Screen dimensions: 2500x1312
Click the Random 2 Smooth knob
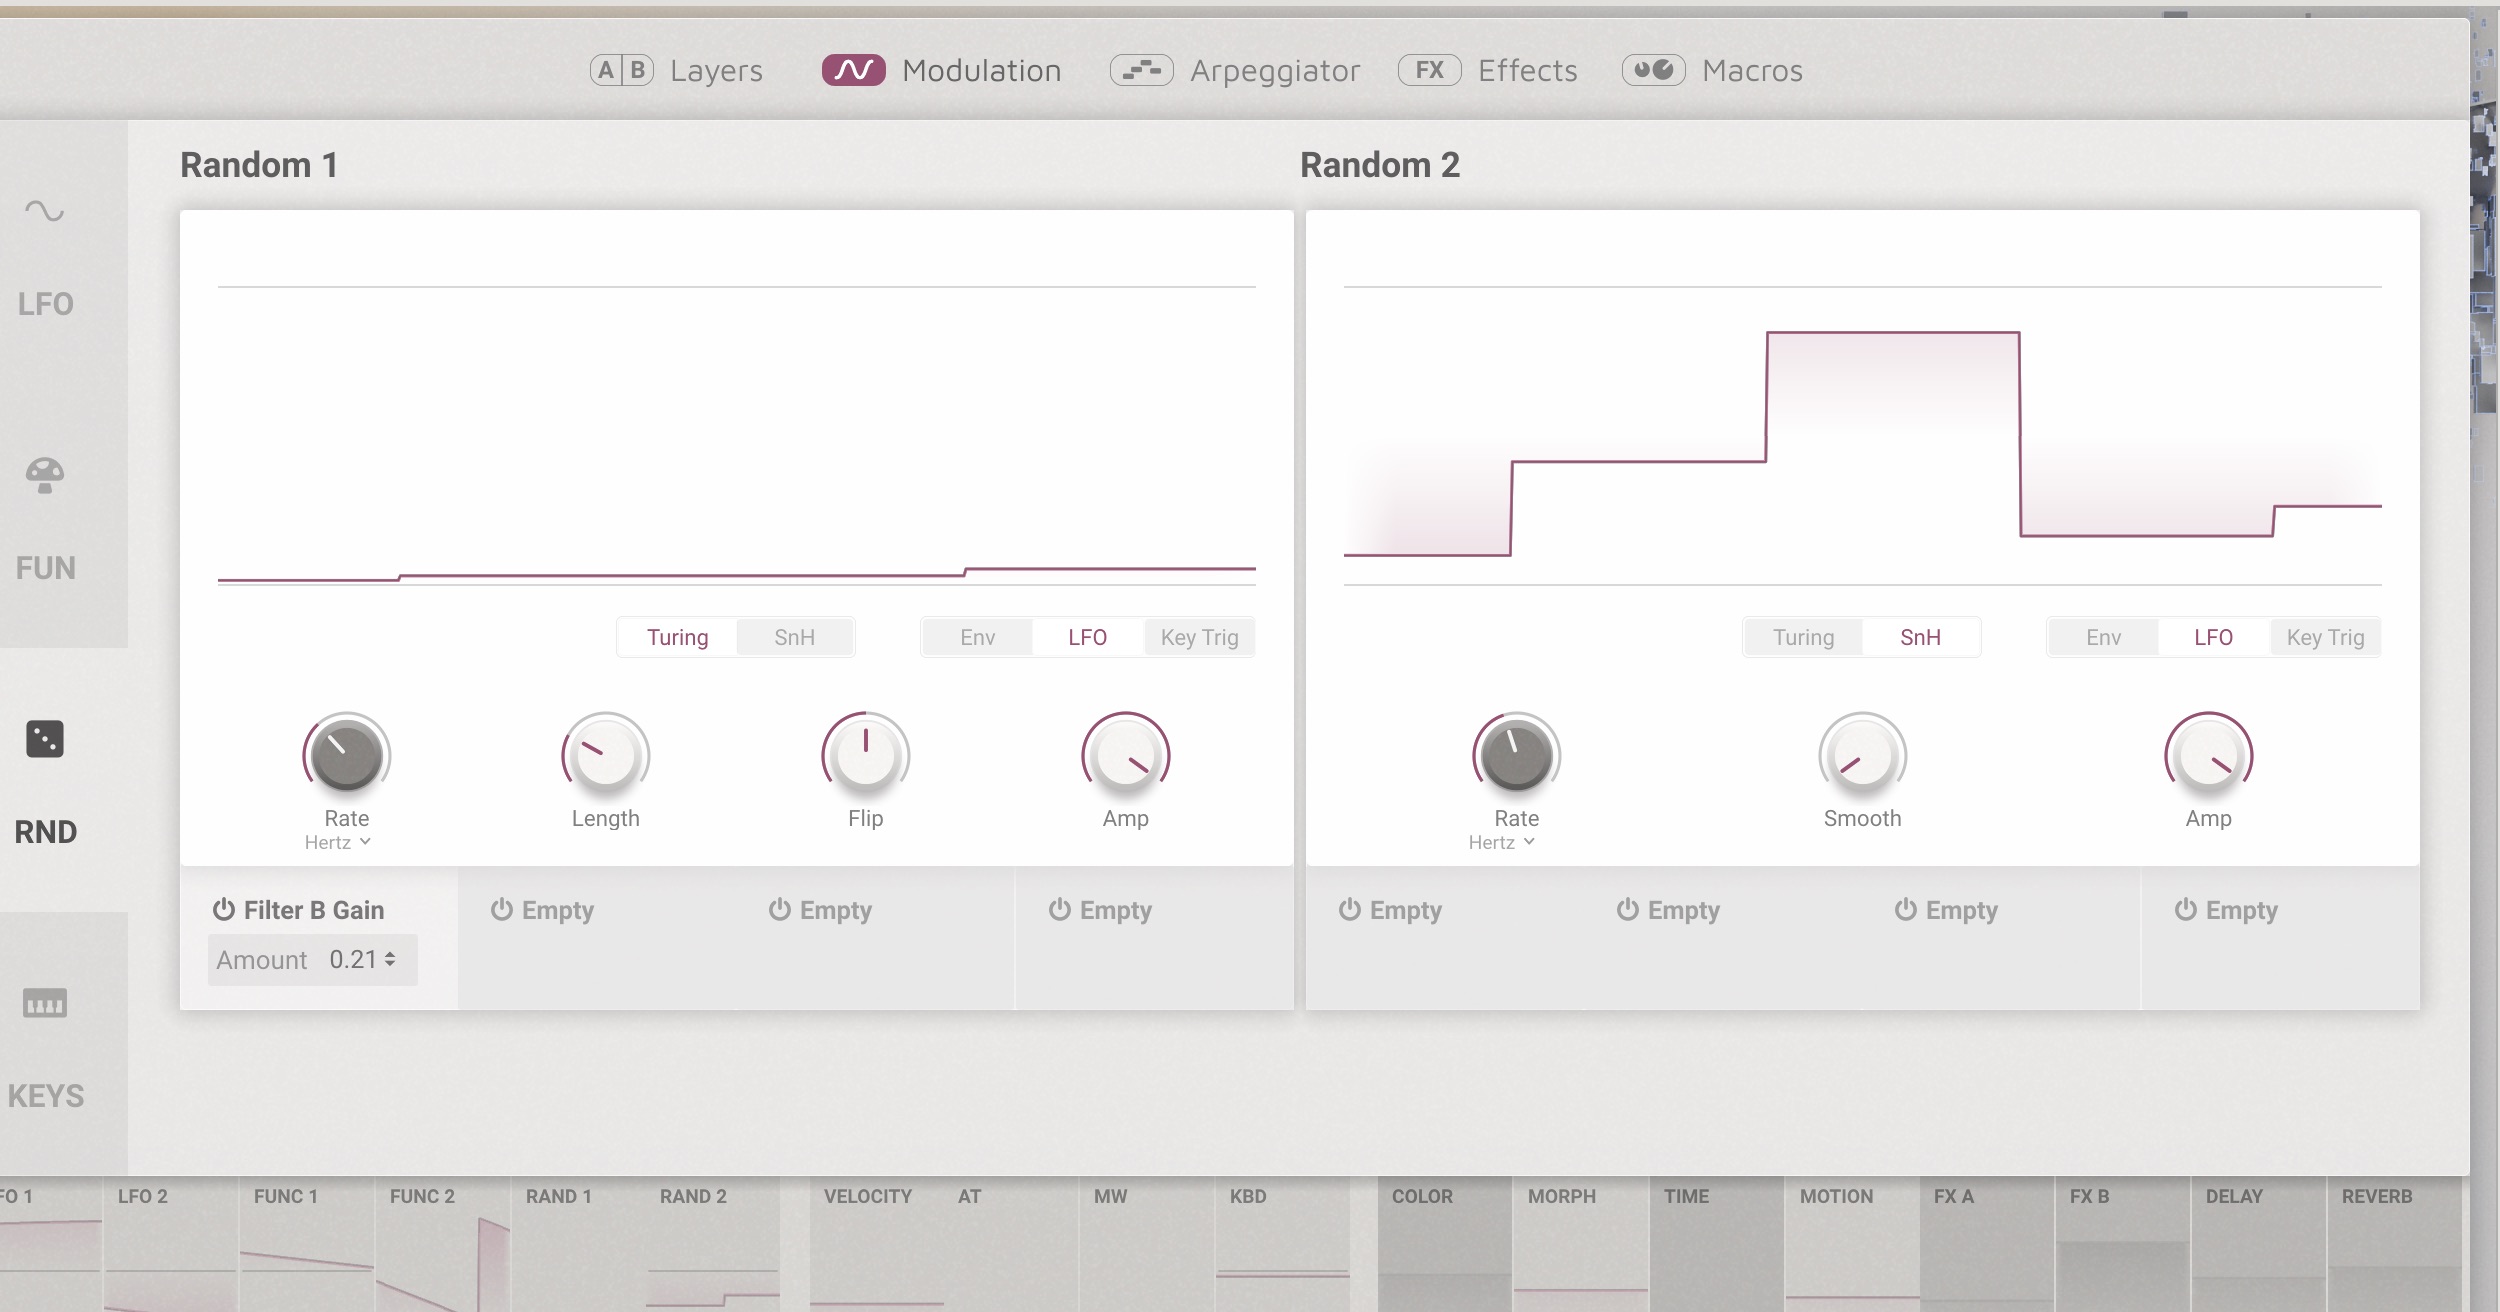click(1862, 756)
